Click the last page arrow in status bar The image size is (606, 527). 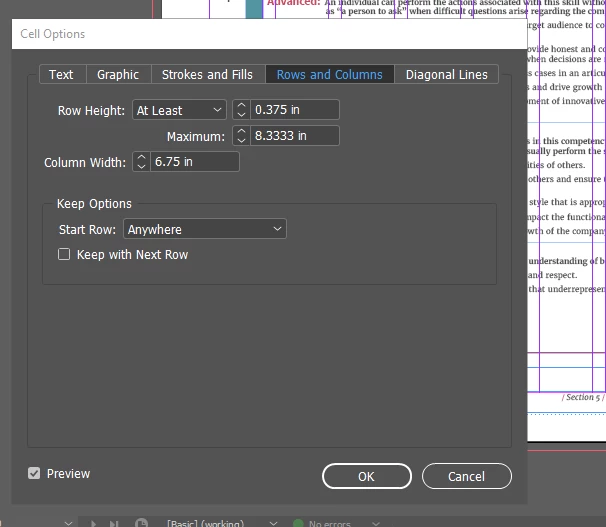114,523
